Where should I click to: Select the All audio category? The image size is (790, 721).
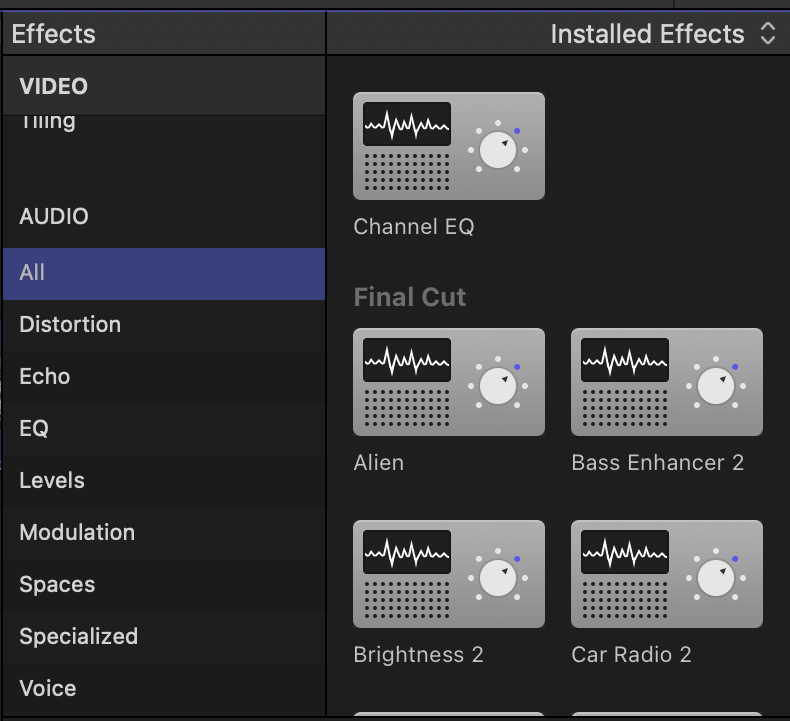click(164, 274)
